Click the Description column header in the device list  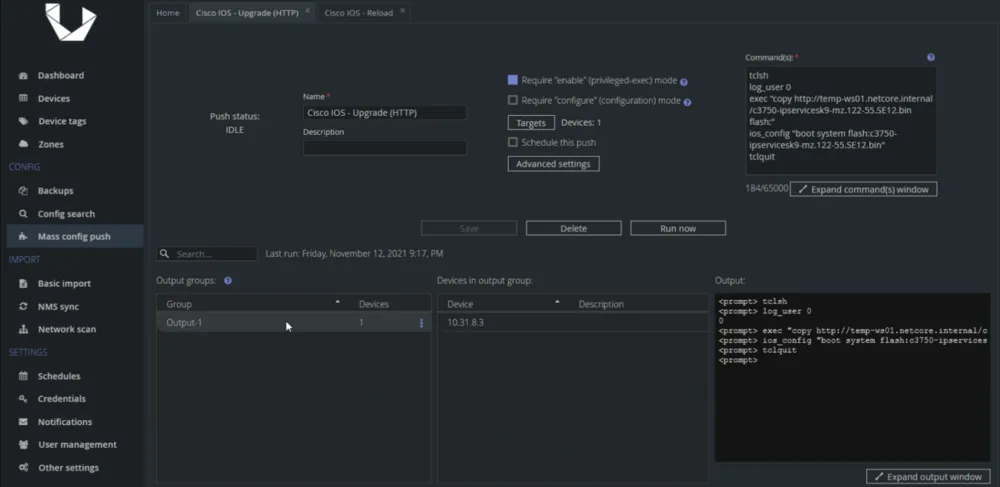click(601, 304)
